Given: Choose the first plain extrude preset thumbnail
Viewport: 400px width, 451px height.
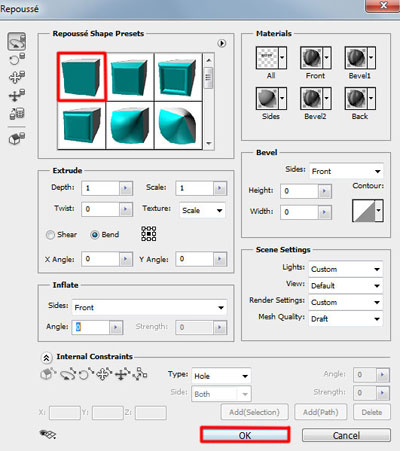Looking at the screenshot, I should [82, 77].
